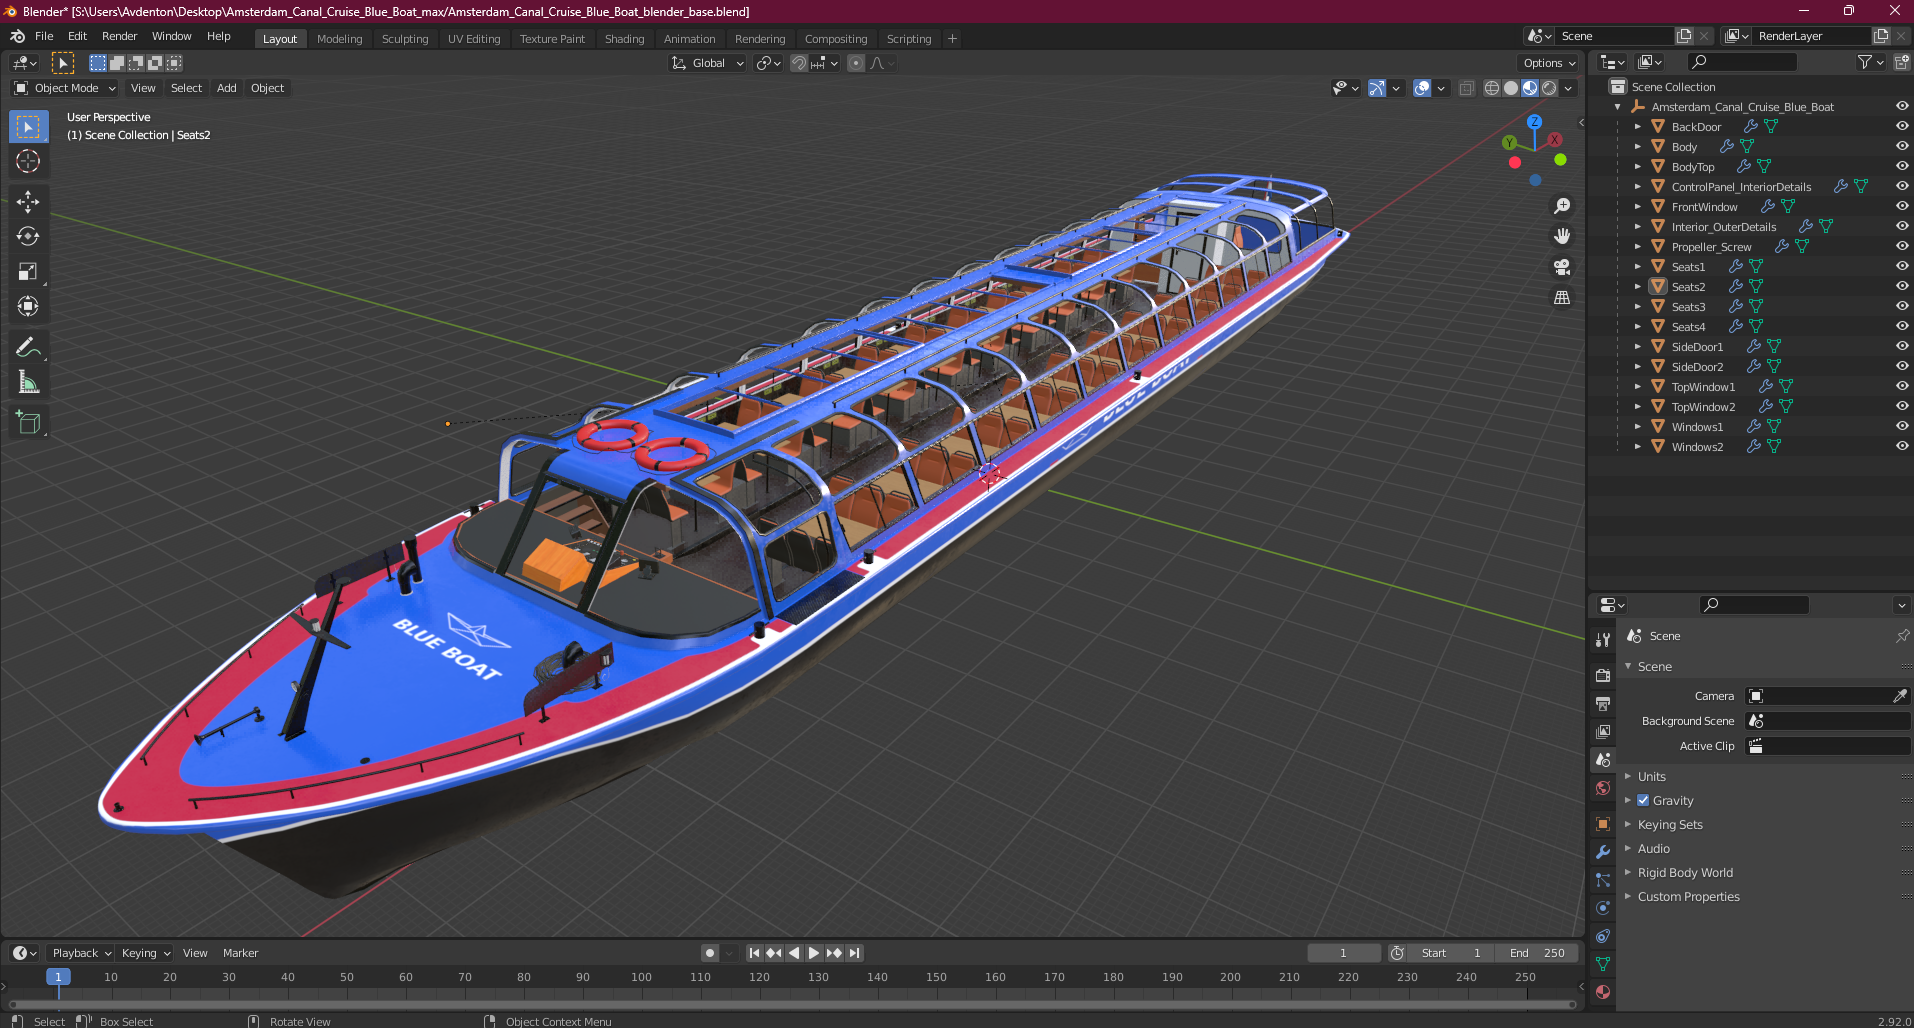This screenshot has height=1028, width=1914.
Task: Hide the FrontWindow object in outliner
Action: point(1902,207)
